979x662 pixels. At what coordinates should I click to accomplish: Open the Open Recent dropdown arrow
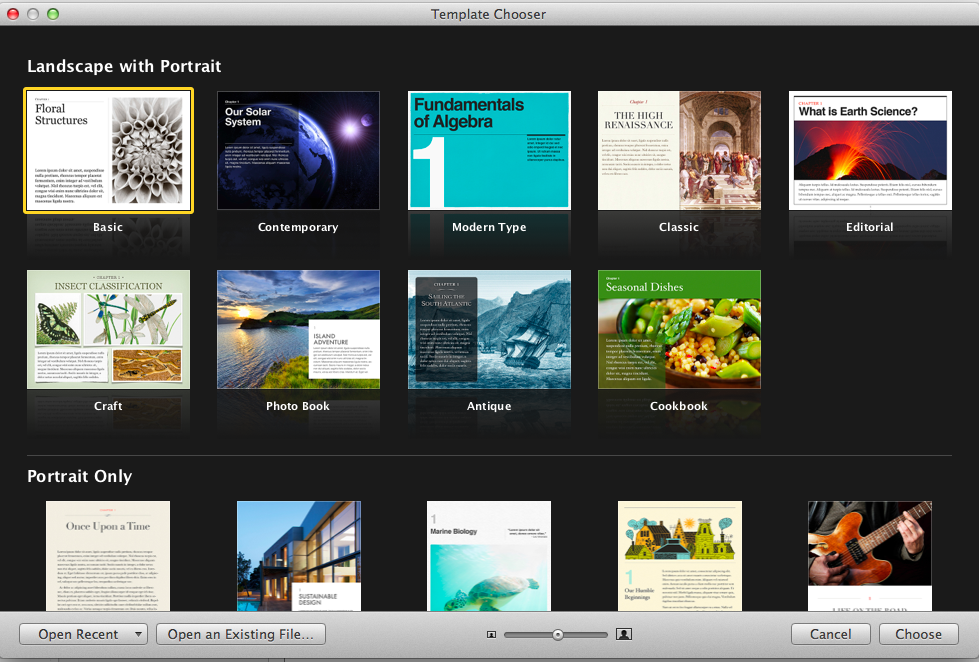tap(138, 635)
